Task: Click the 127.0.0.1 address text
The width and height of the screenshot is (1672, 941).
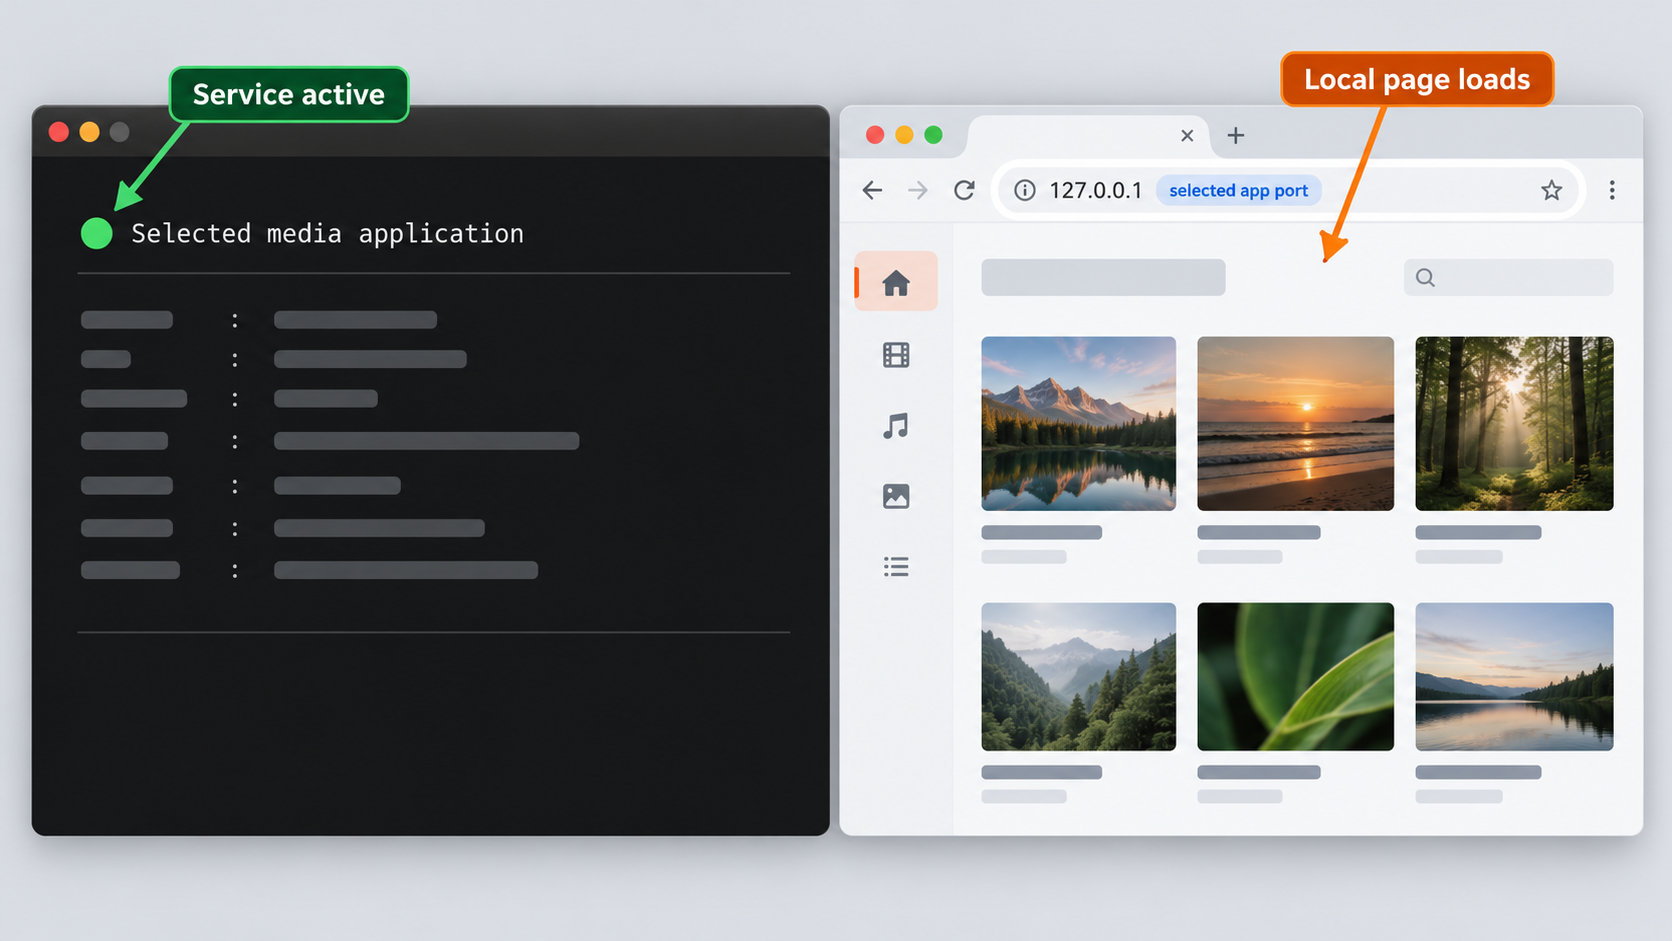Action: pos(1095,190)
